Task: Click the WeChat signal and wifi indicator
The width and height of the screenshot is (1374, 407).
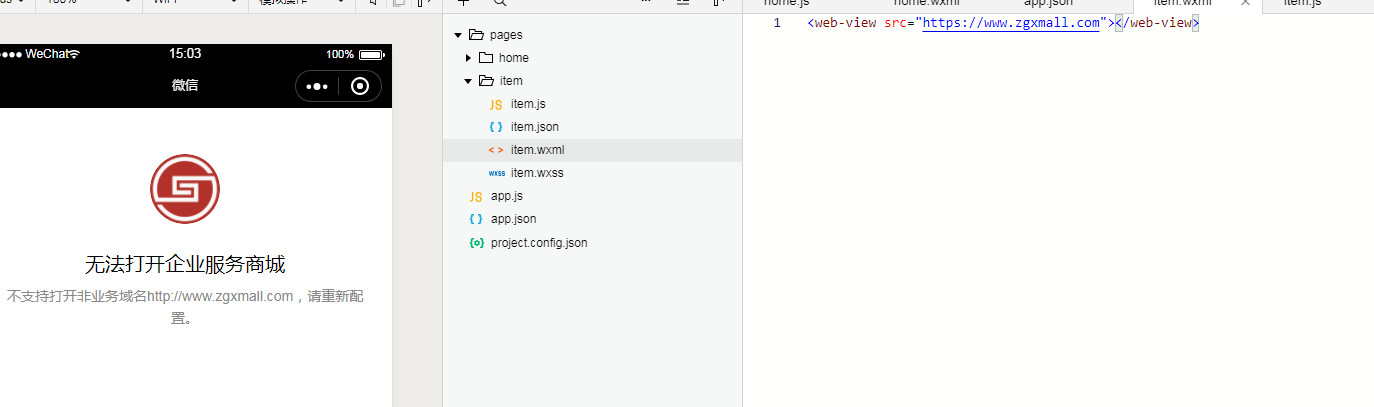Action: click(x=40, y=54)
